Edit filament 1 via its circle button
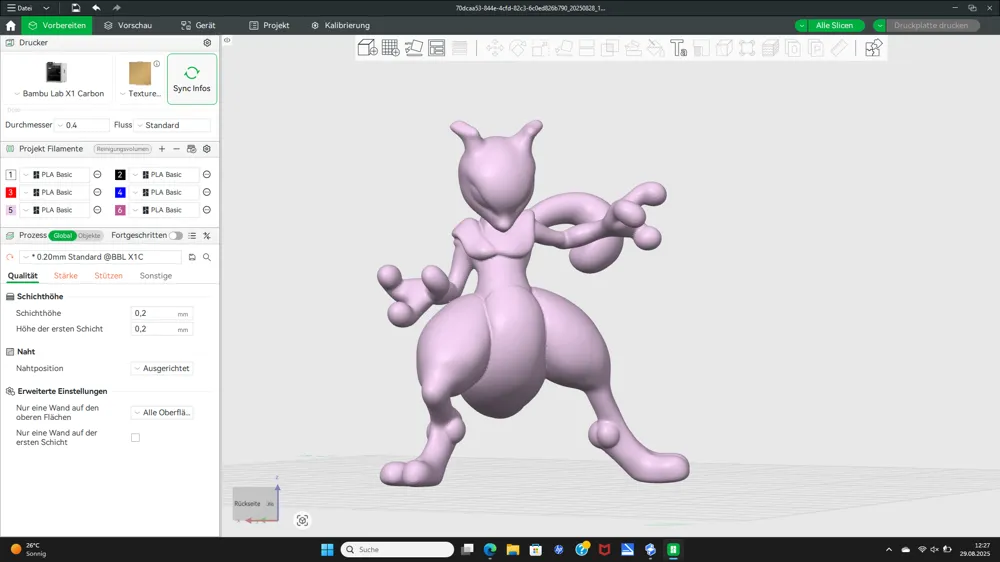The width and height of the screenshot is (1000, 562). [x=97, y=174]
